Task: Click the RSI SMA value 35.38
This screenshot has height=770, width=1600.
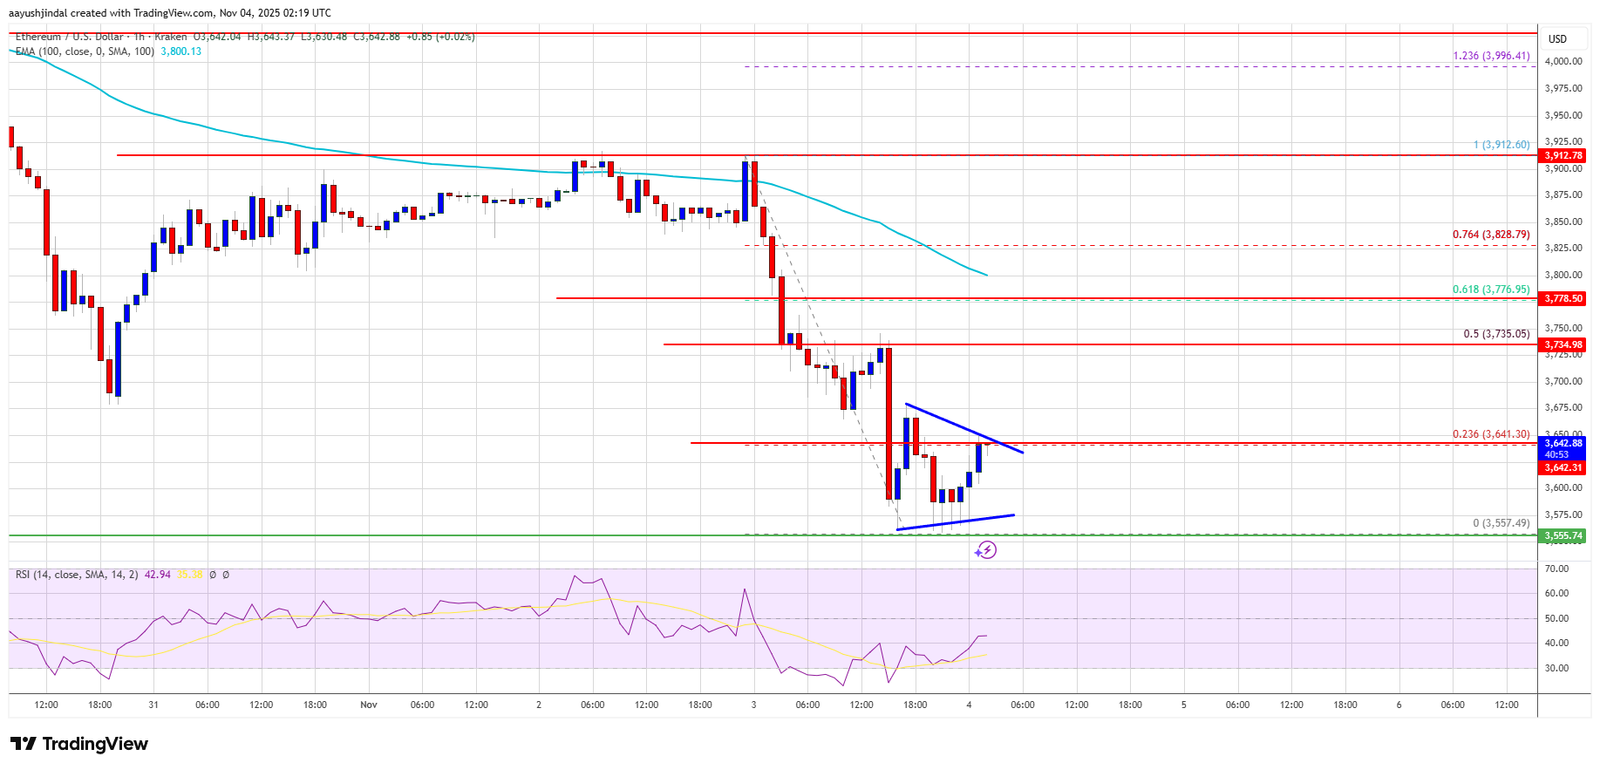Action: pos(190,575)
